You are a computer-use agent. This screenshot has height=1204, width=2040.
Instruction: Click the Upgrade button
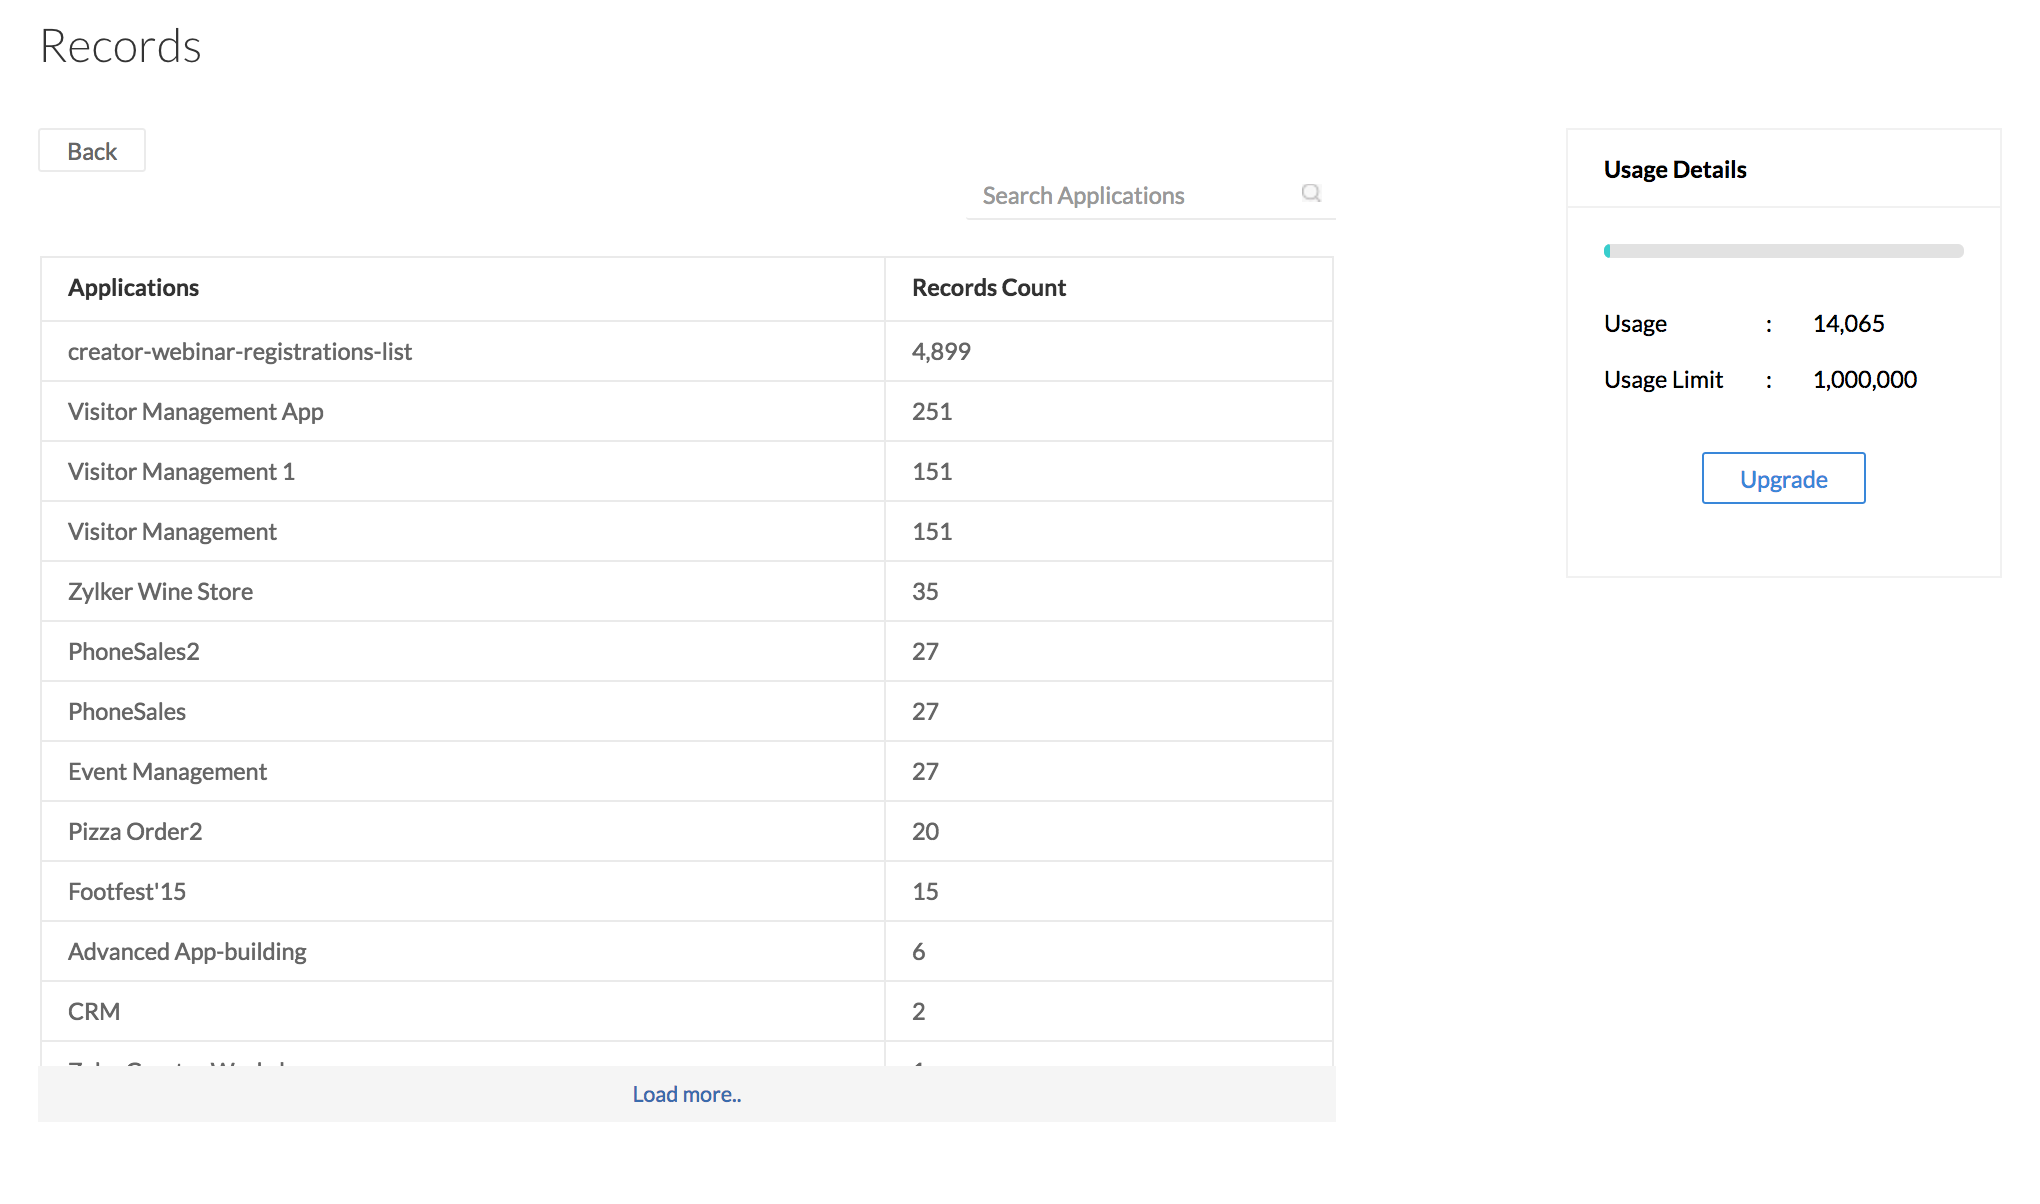coord(1783,479)
